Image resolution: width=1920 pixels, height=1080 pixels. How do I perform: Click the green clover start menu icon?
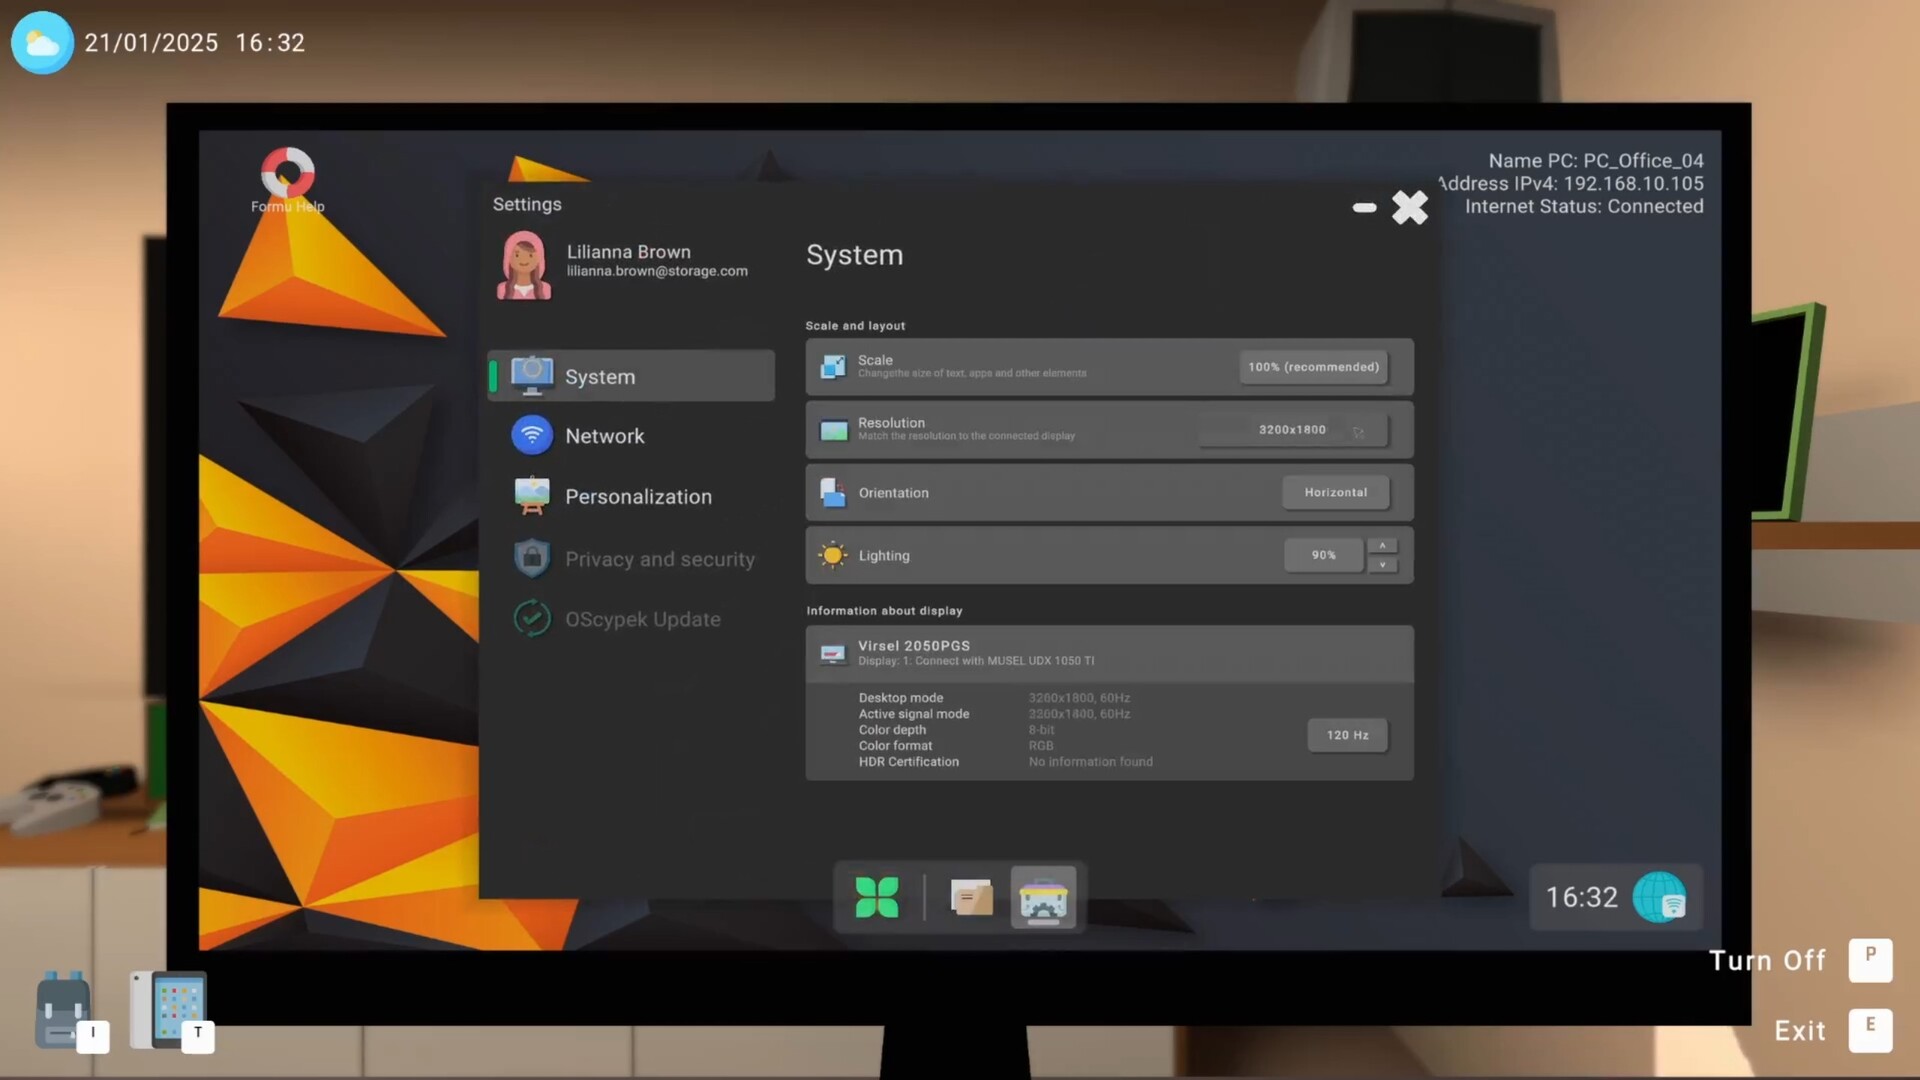(x=877, y=897)
